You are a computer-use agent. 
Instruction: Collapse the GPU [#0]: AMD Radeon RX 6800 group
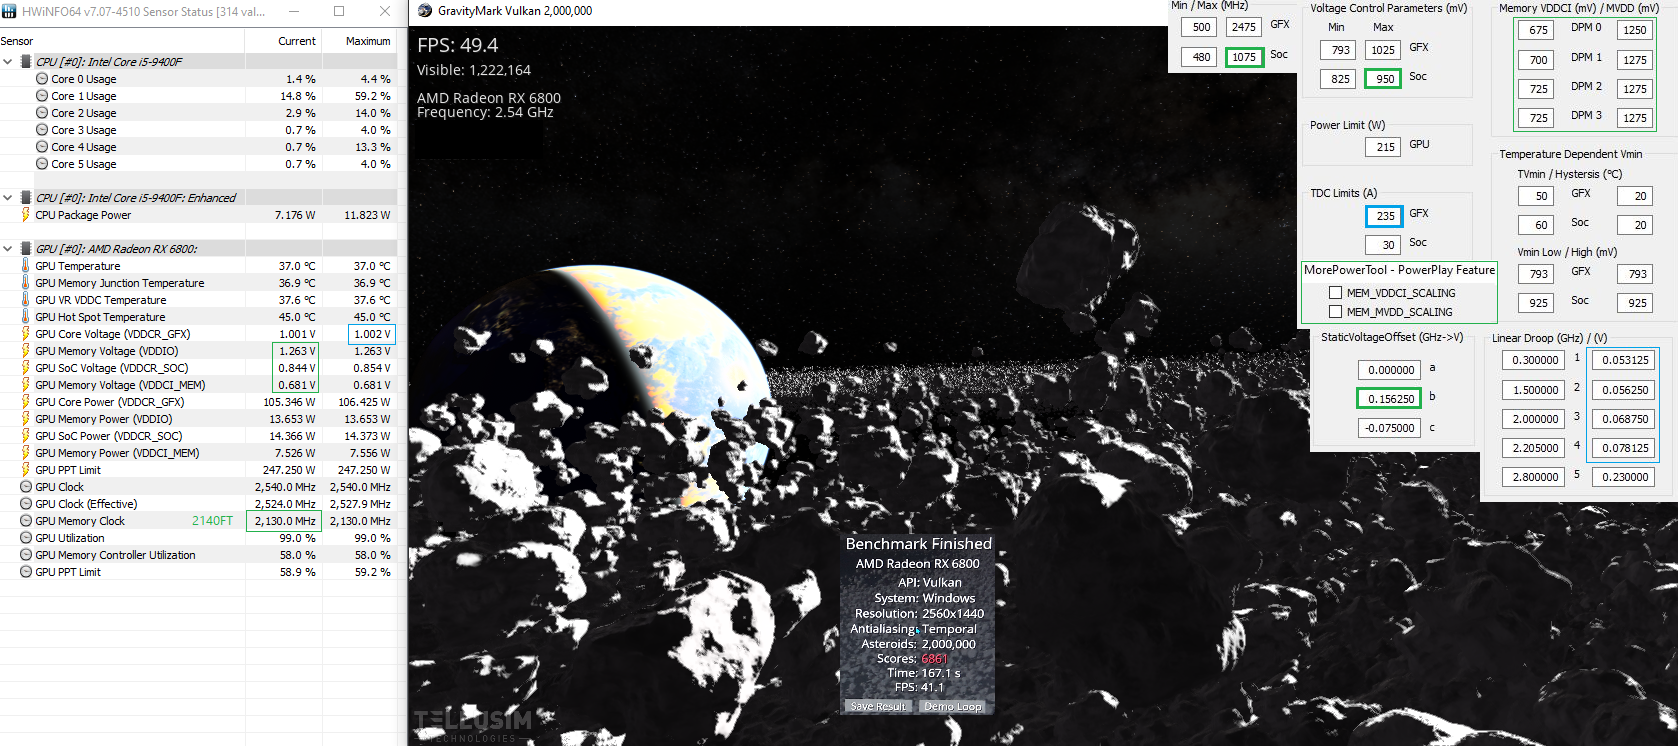click(8, 249)
